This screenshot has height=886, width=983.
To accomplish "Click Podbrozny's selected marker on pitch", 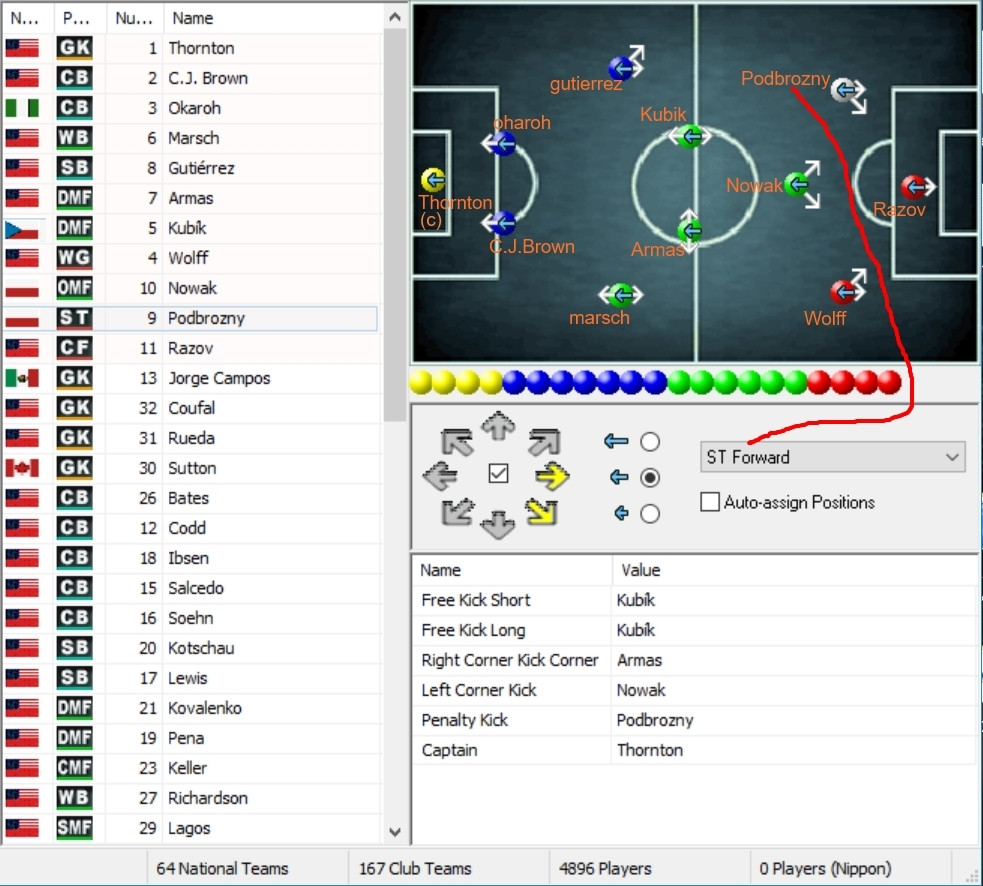I will 844,90.
